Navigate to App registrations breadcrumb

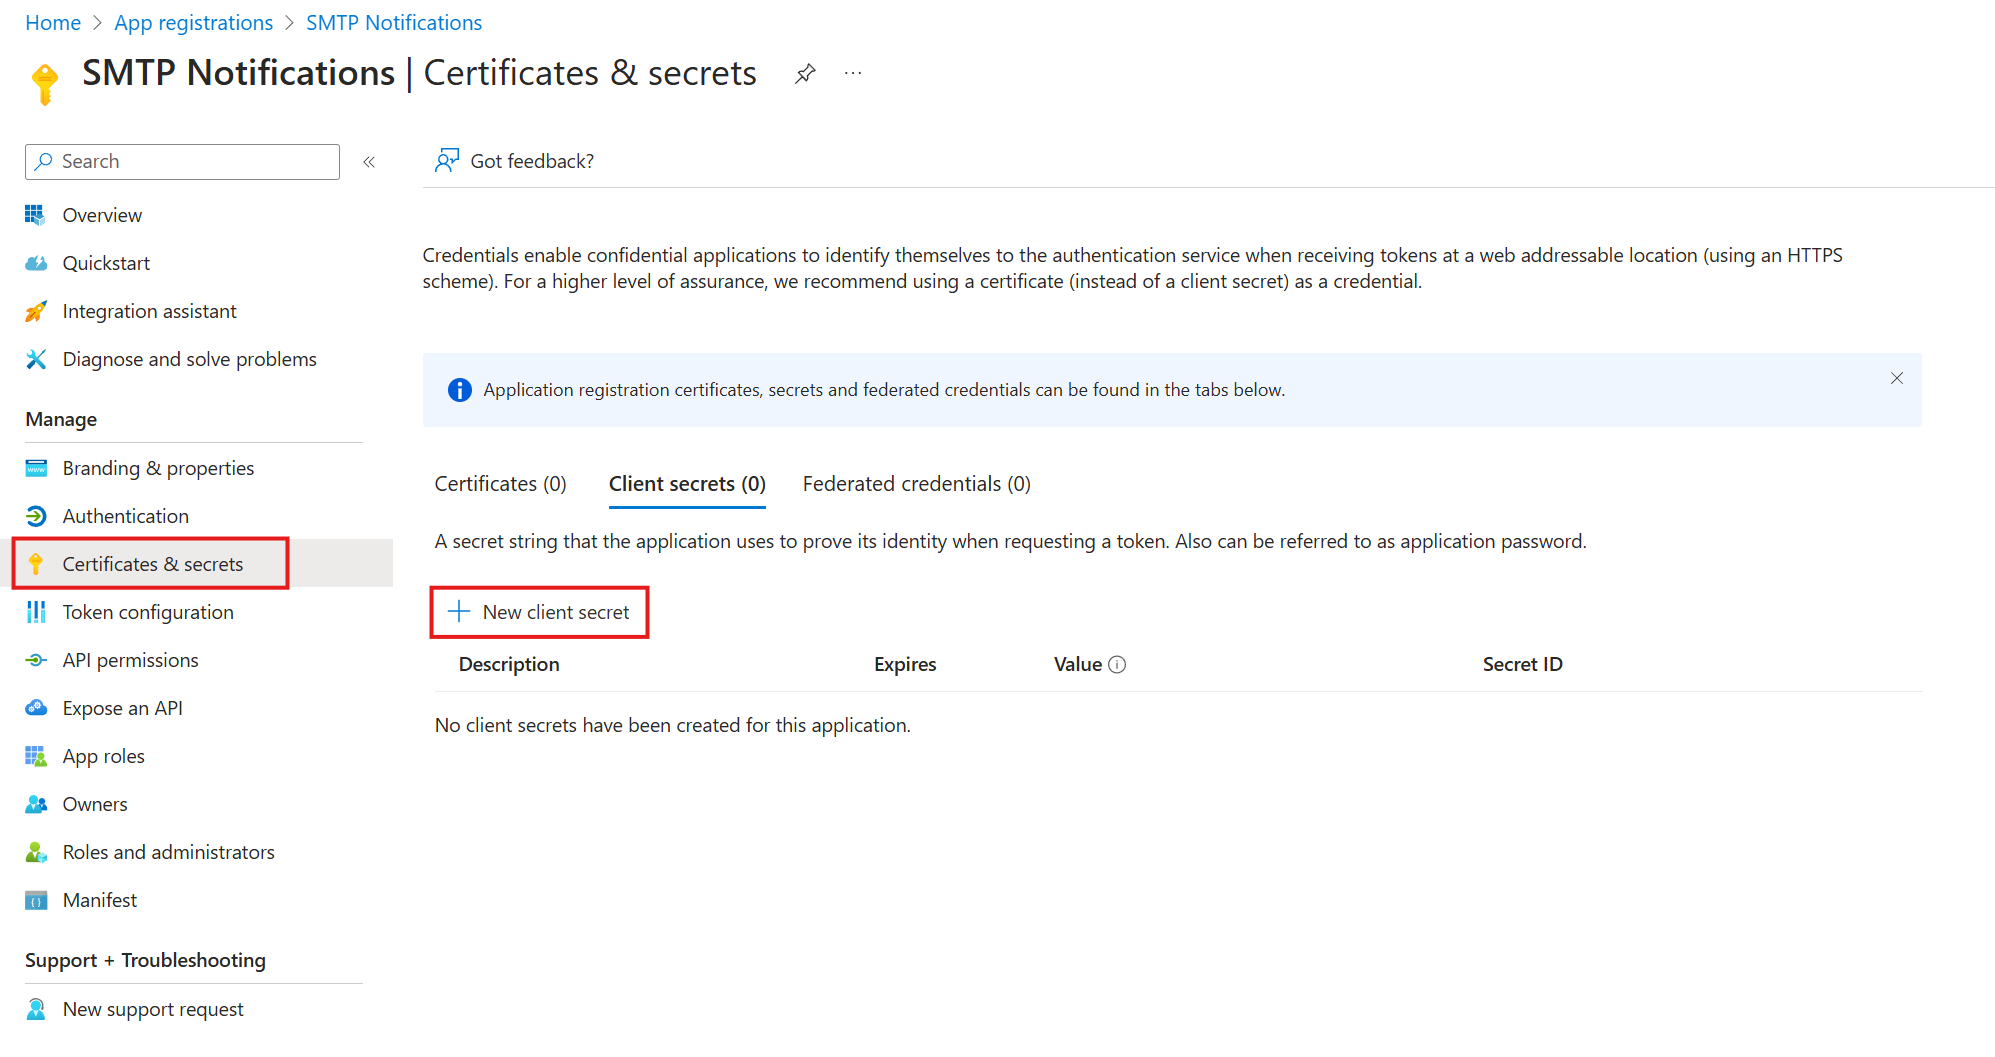(x=193, y=23)
